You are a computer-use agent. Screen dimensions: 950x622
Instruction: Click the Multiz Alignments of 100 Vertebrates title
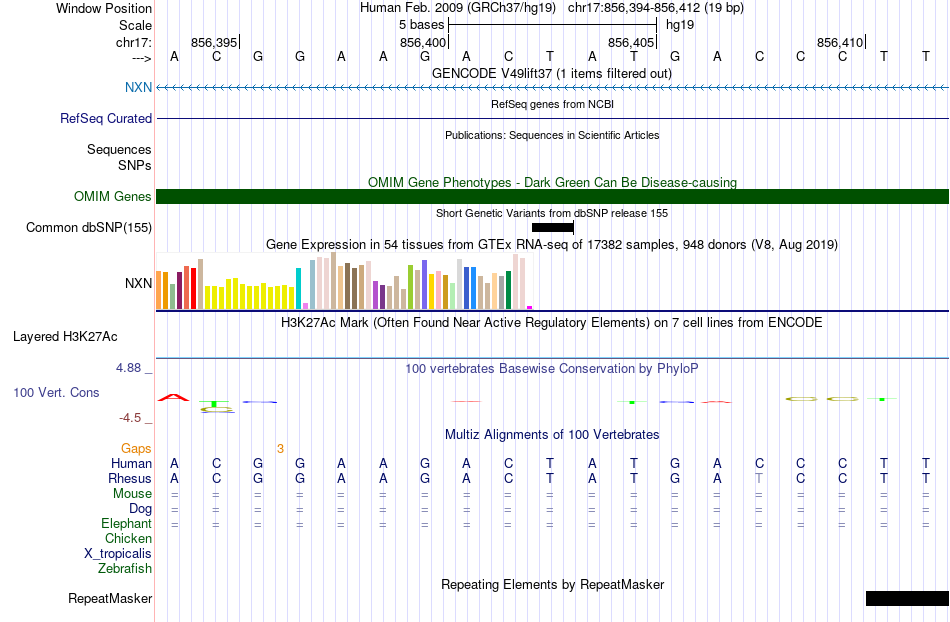coord(552,434)
